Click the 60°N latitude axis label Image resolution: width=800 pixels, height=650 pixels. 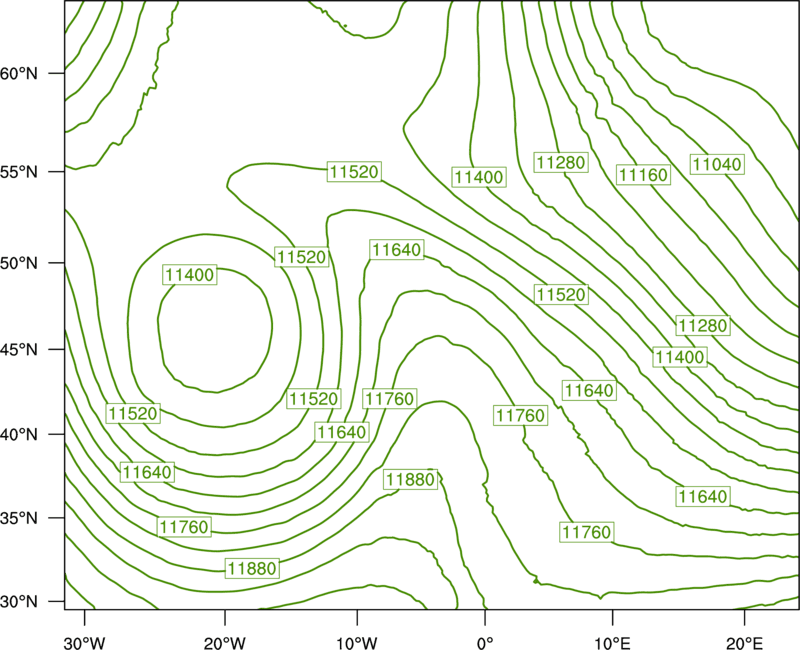tap(19, 73)
